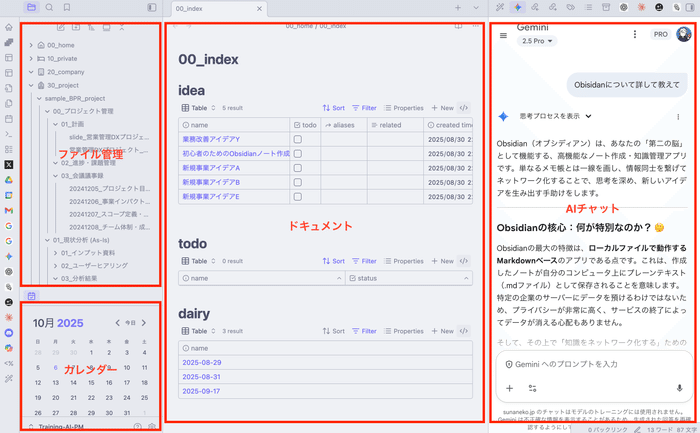The width and height of the screenshot is (700, 433).
Task: Click the tags icon in the right tab bar
Action: [571, 7]
